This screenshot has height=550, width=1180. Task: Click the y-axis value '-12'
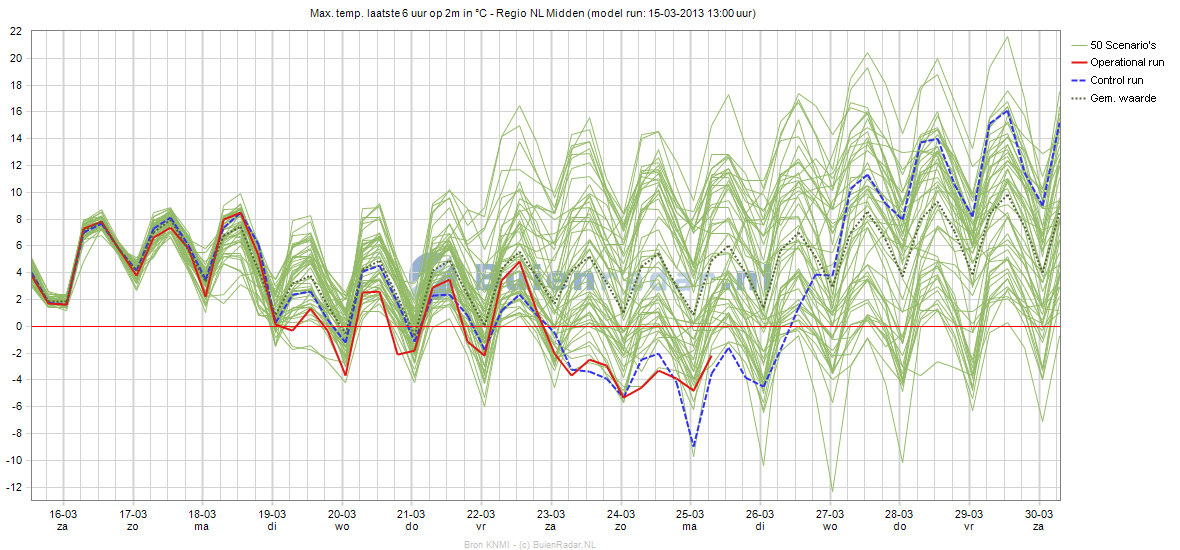[14, 488]
